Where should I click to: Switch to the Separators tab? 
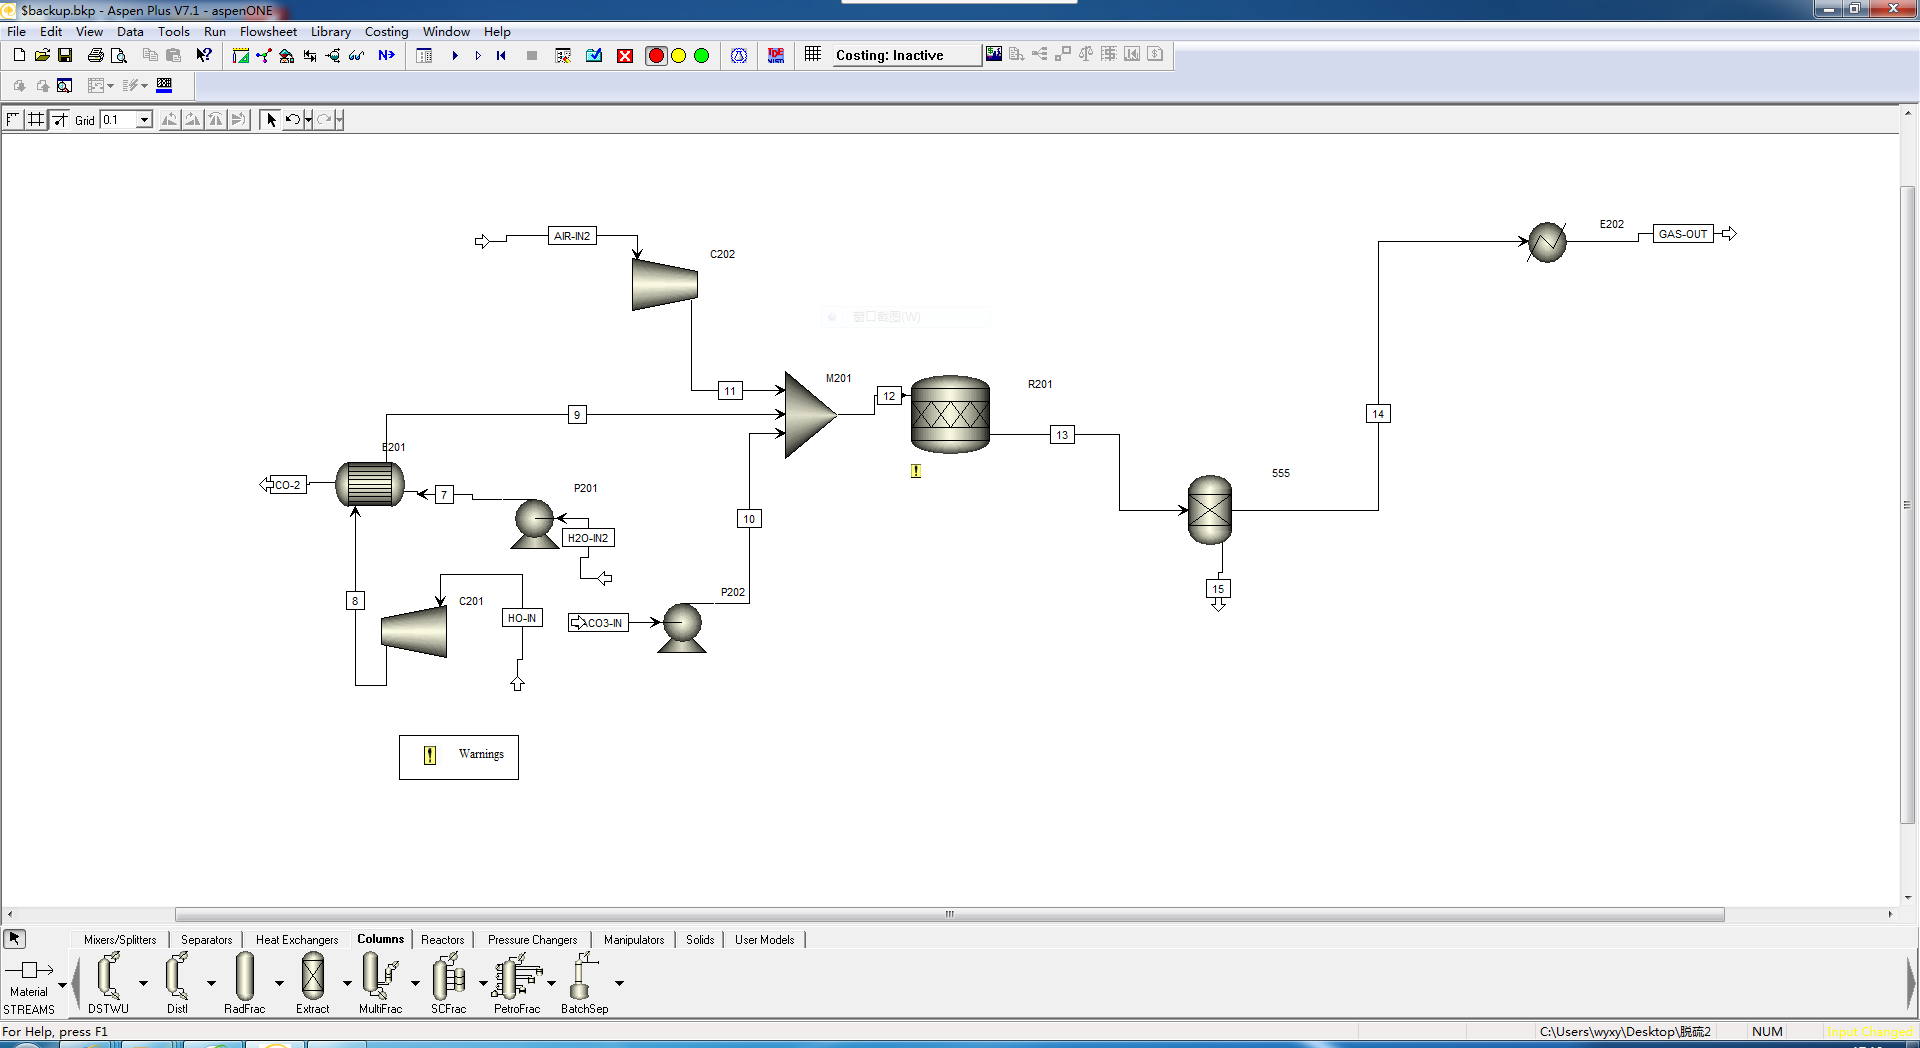(206, 940)
